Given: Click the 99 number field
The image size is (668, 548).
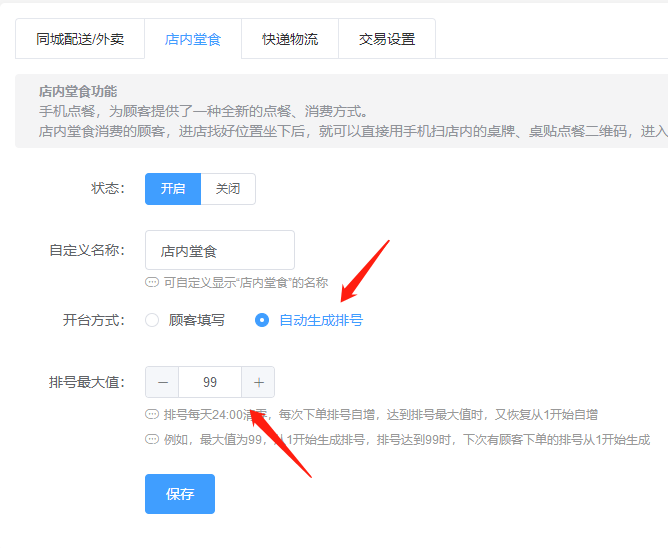Looking at the screenshot, I should [x=210, y=382].
